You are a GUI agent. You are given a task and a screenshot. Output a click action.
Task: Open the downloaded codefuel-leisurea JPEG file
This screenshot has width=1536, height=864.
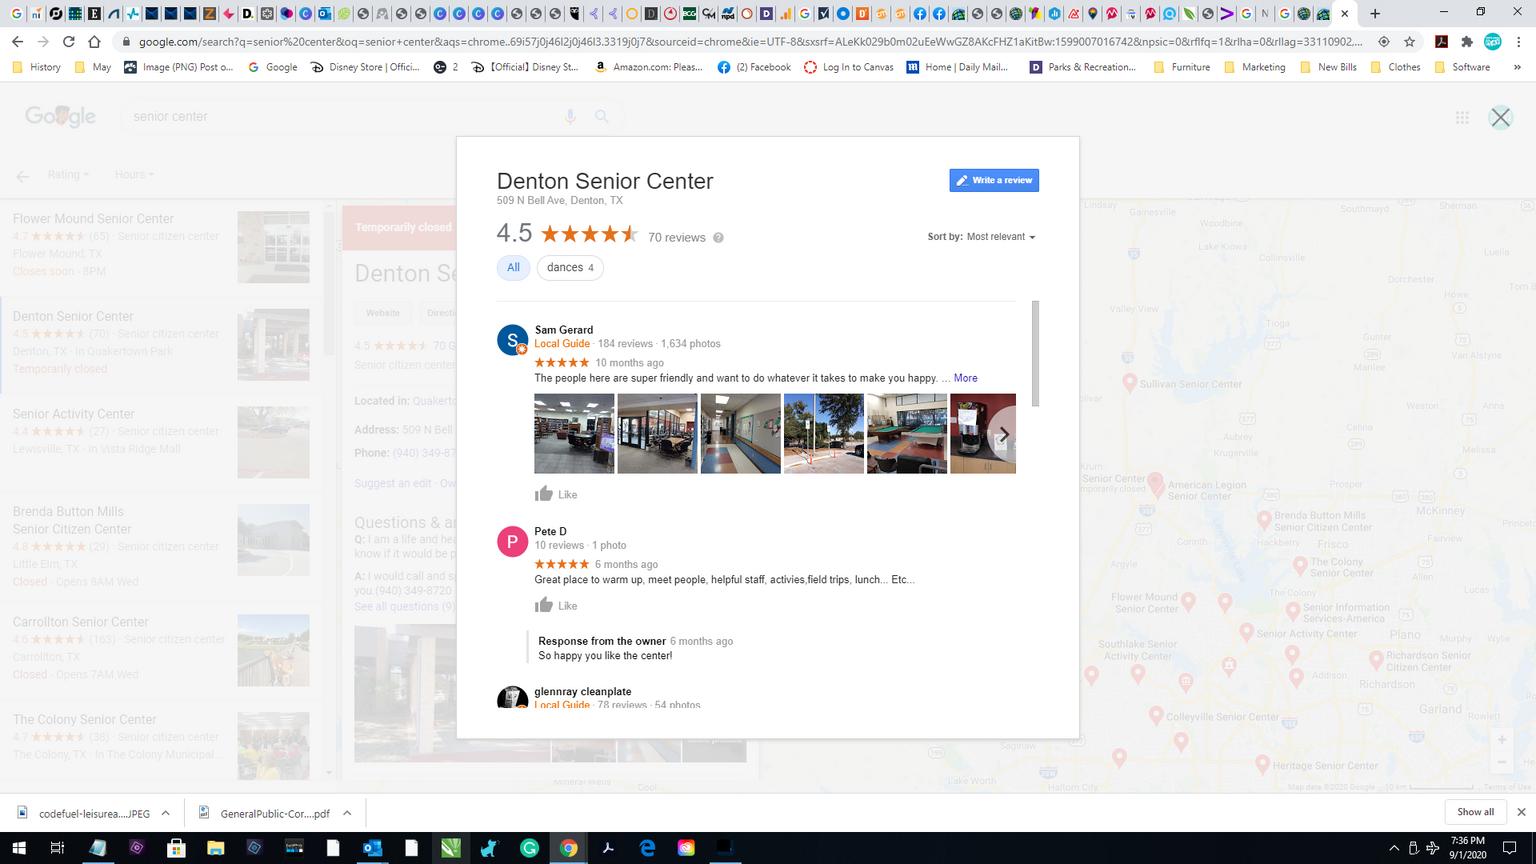click(85, 813)
